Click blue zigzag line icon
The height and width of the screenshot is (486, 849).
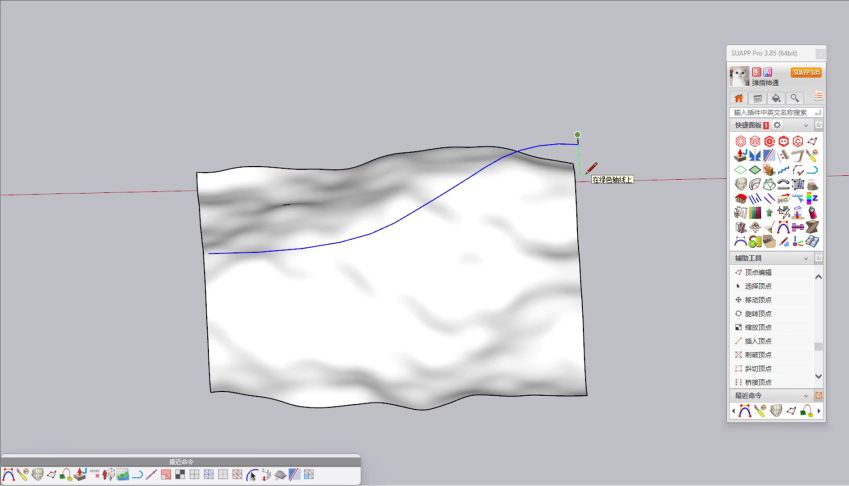[783, 170]
